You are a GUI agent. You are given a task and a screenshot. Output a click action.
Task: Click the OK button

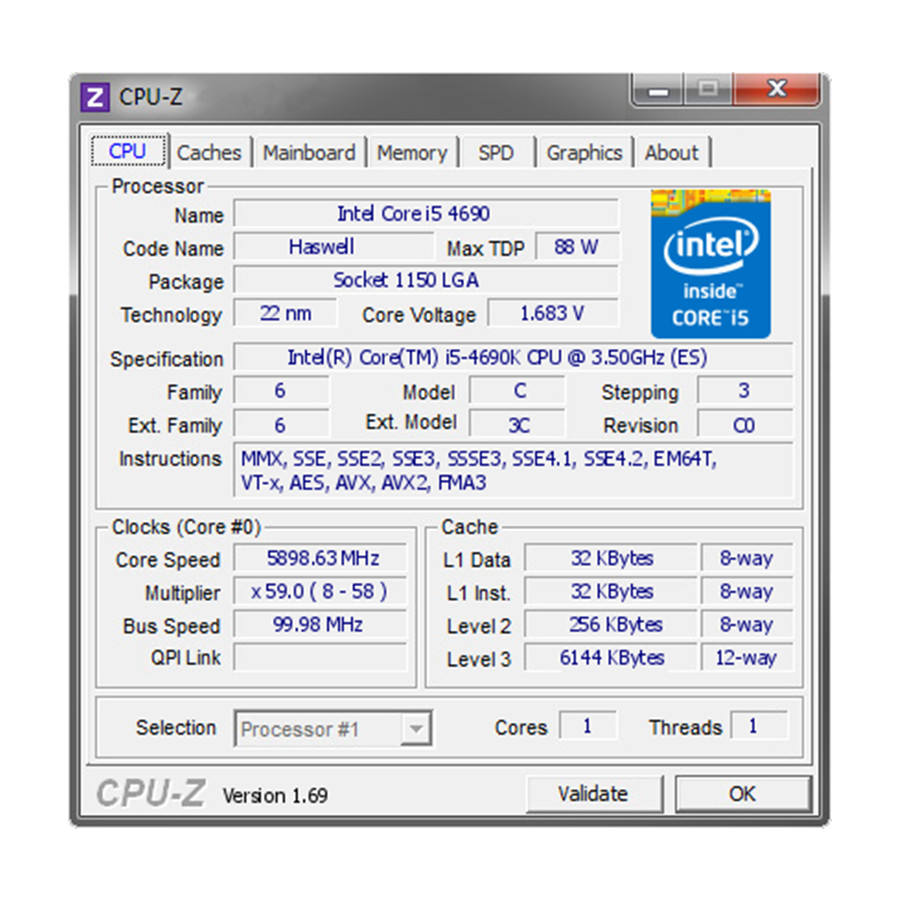click(x=743, y=794)
